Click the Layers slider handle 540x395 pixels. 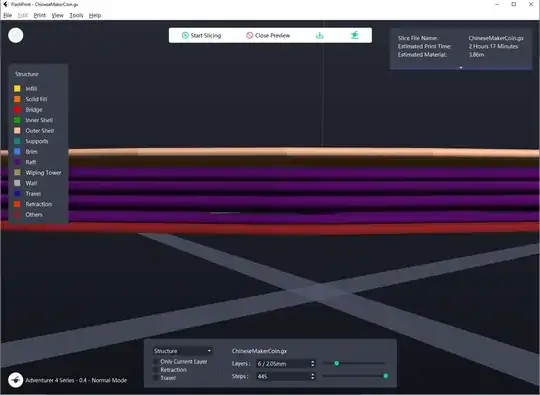(x=336, y=363)
